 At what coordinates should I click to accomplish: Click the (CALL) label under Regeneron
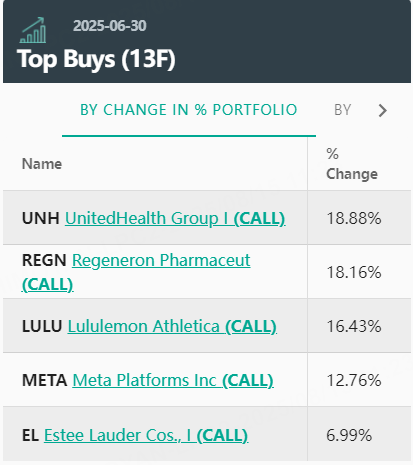(48, 284)
